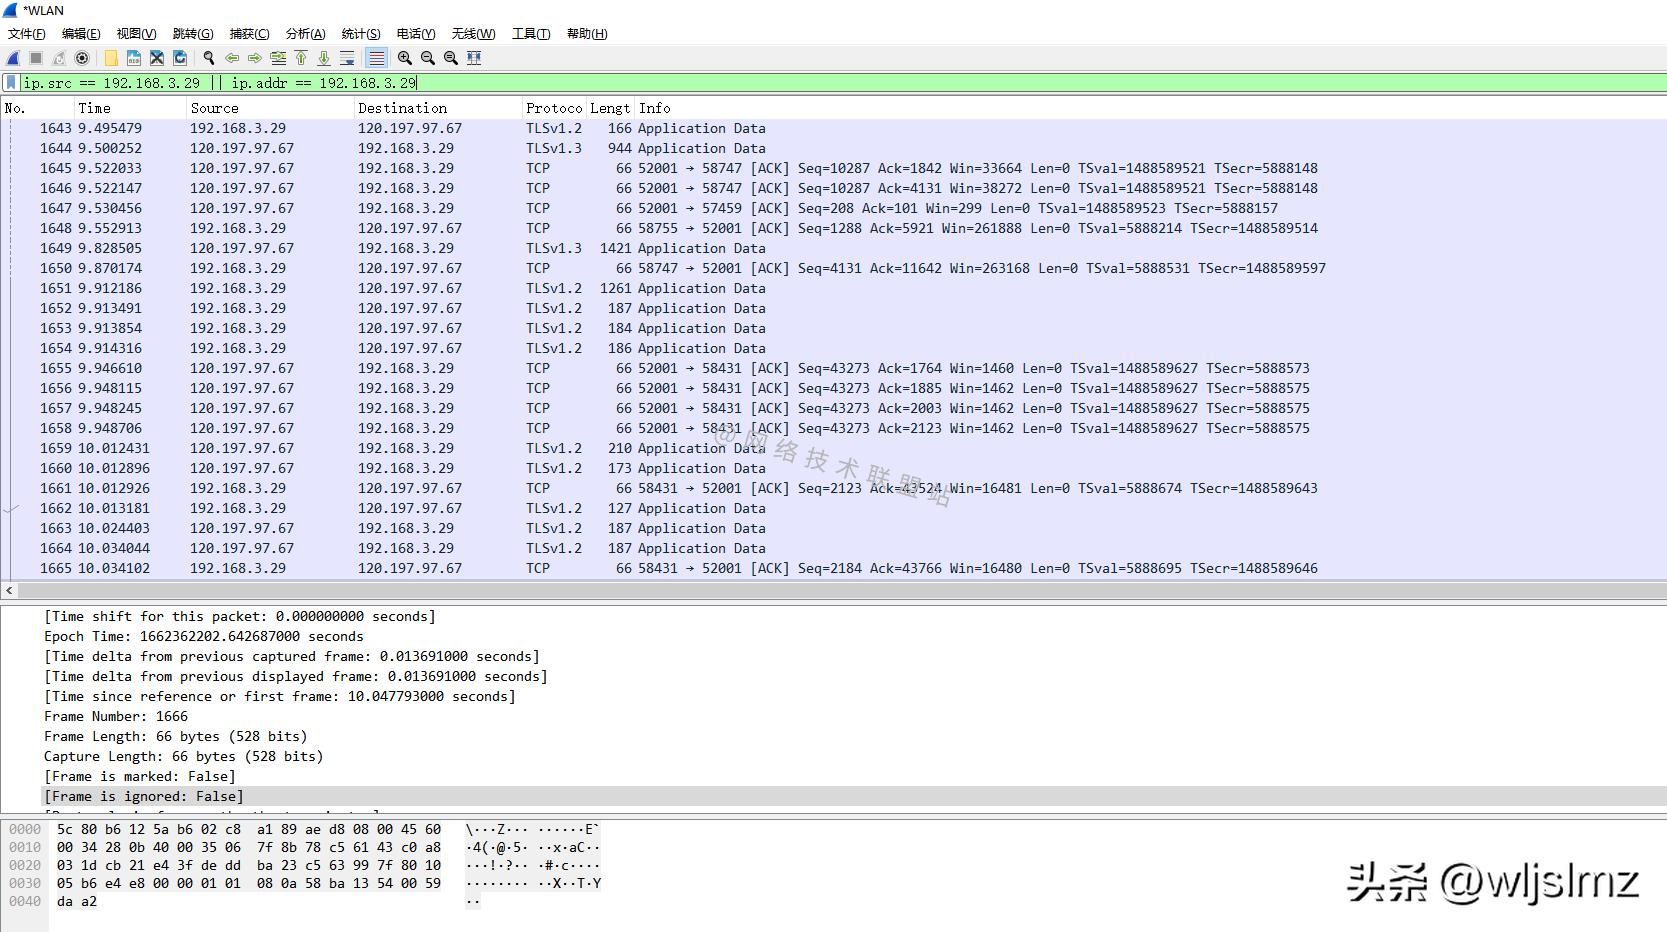Toggle packet list colorization
1667x932 pixels.
click(x=376, y=58)
